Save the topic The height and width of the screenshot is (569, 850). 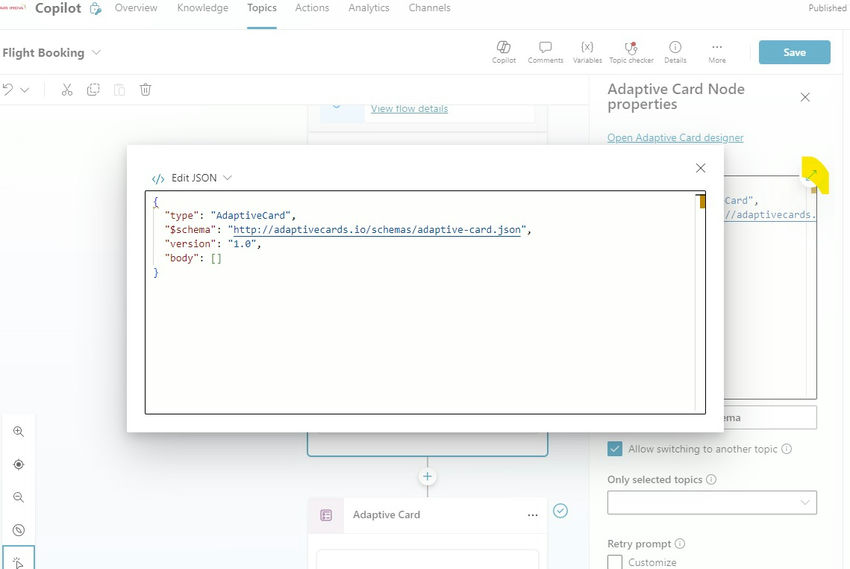pos(794,52)
